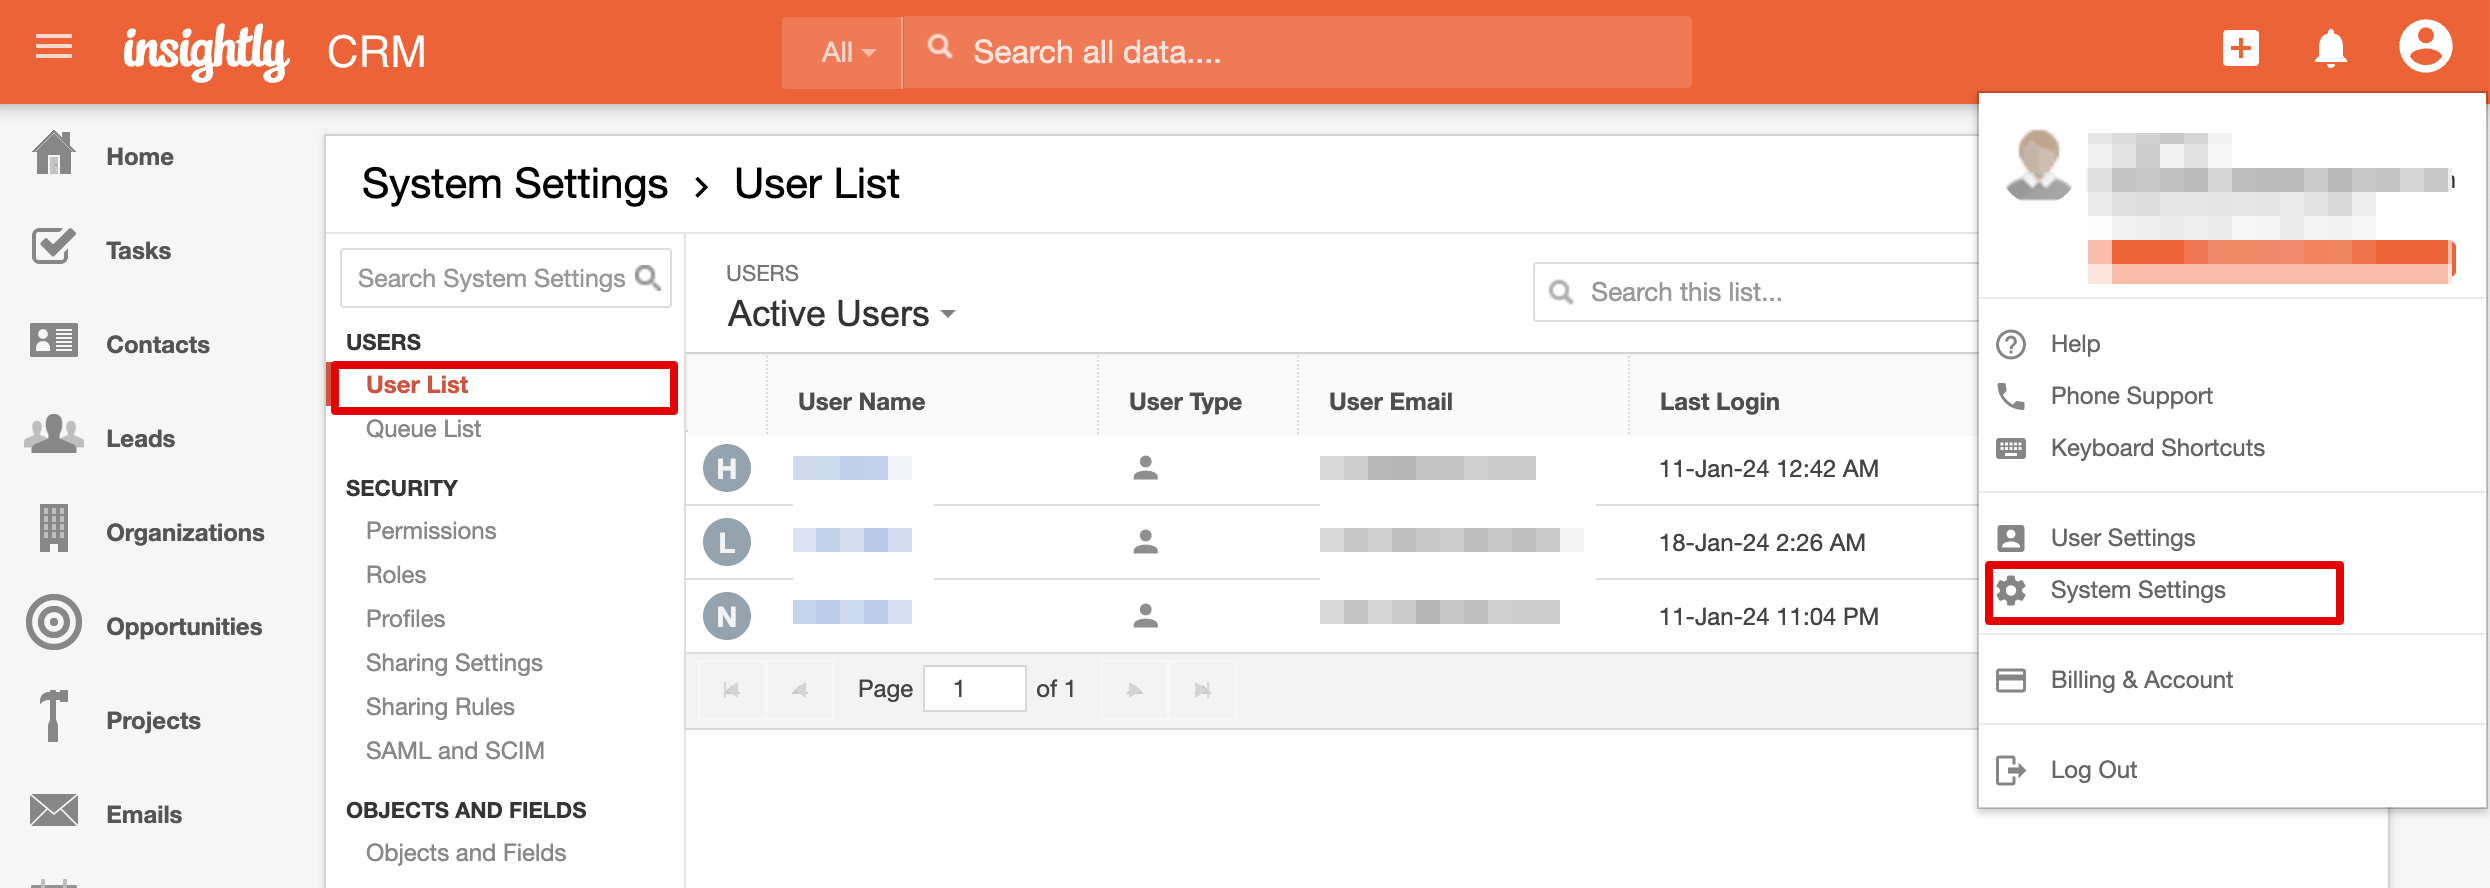Open the Queue List settings page

tap(423, 429)
